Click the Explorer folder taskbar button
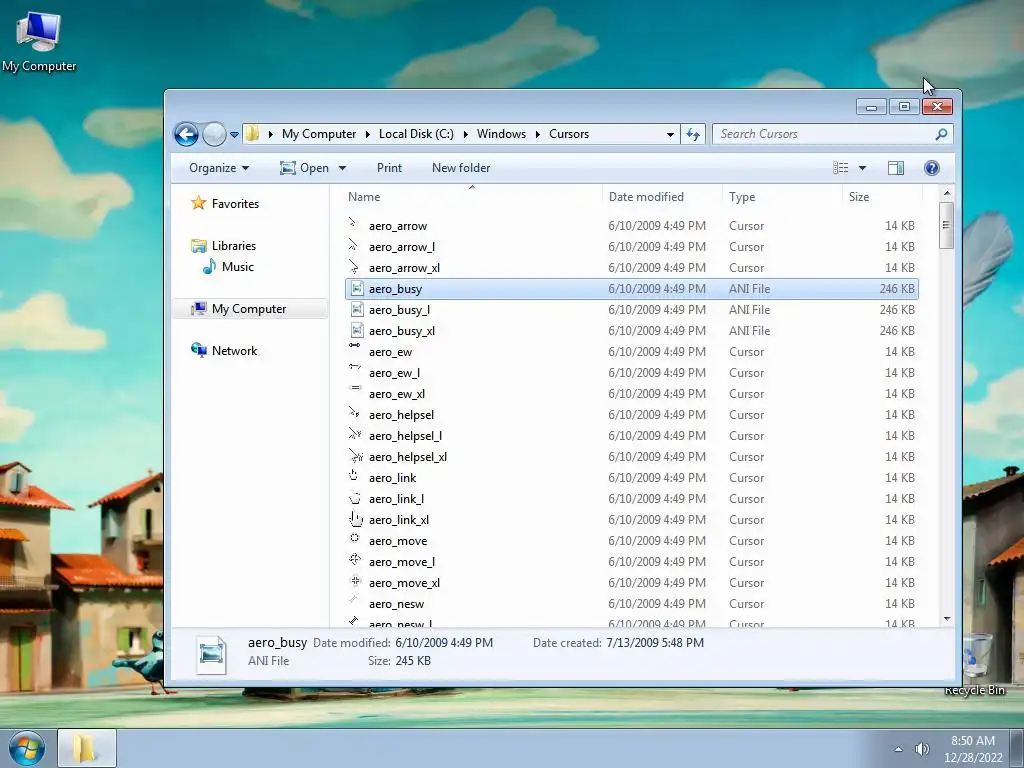The width and height of the screenshot is (1024, 768). (x=87, y=748)
